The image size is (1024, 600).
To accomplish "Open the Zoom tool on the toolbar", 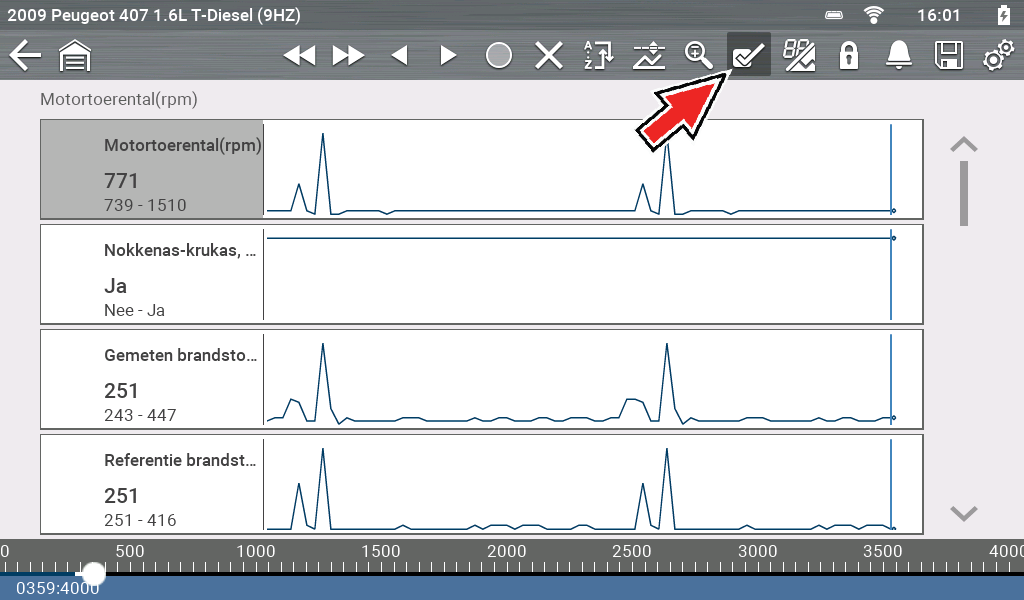I will tap(698, 55).
